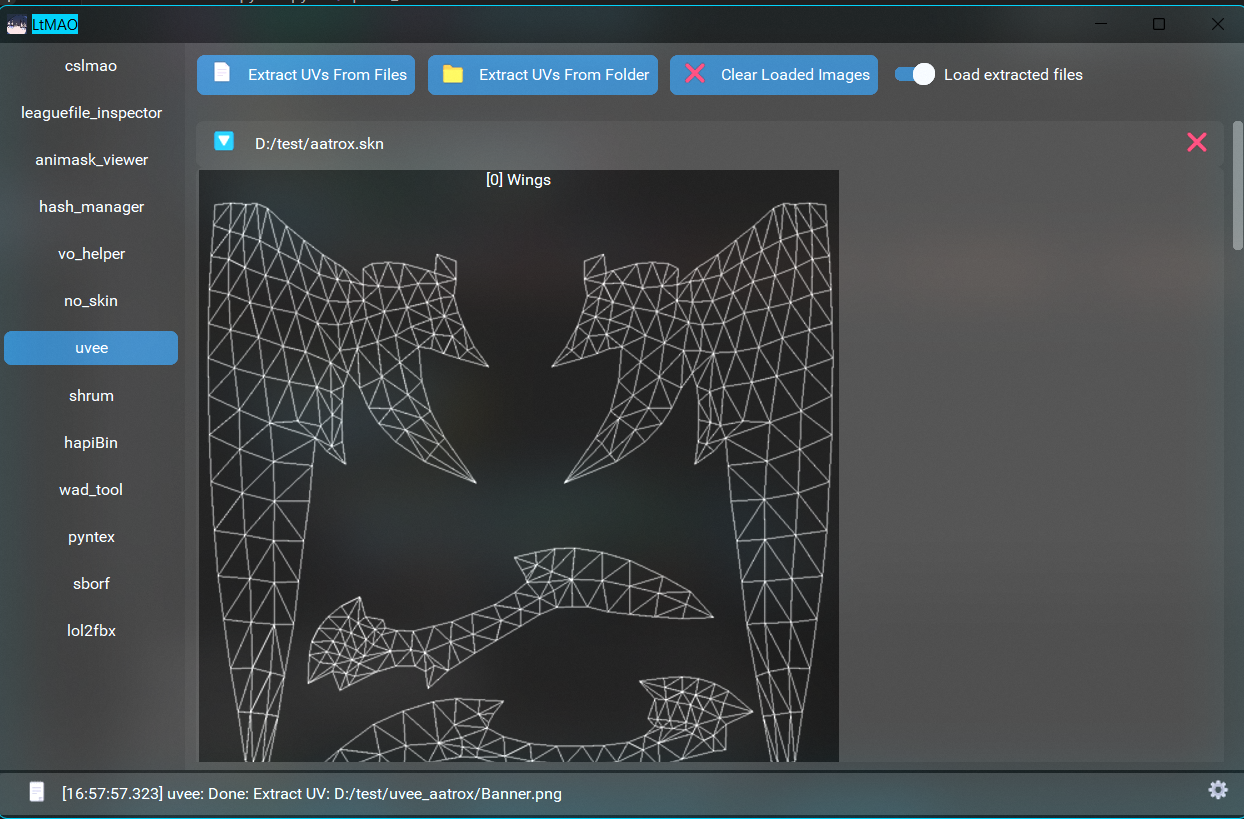Go to the wad_tool page
Screen dimensions: 1244x819
[91, 490]
